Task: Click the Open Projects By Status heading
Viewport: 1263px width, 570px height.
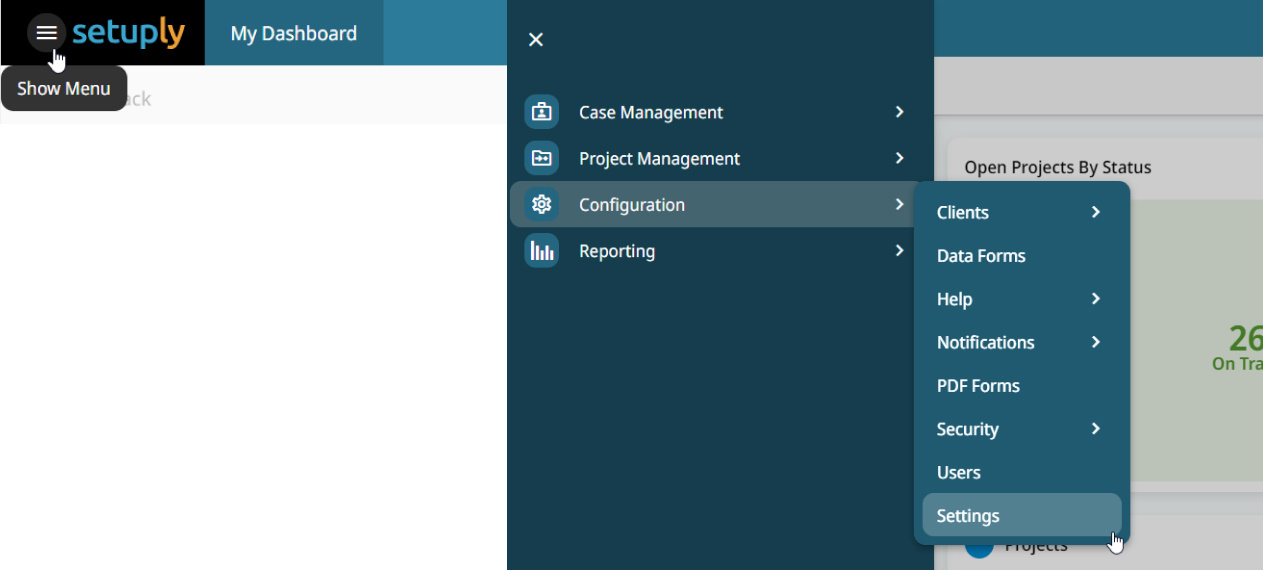Action: 1057,167
